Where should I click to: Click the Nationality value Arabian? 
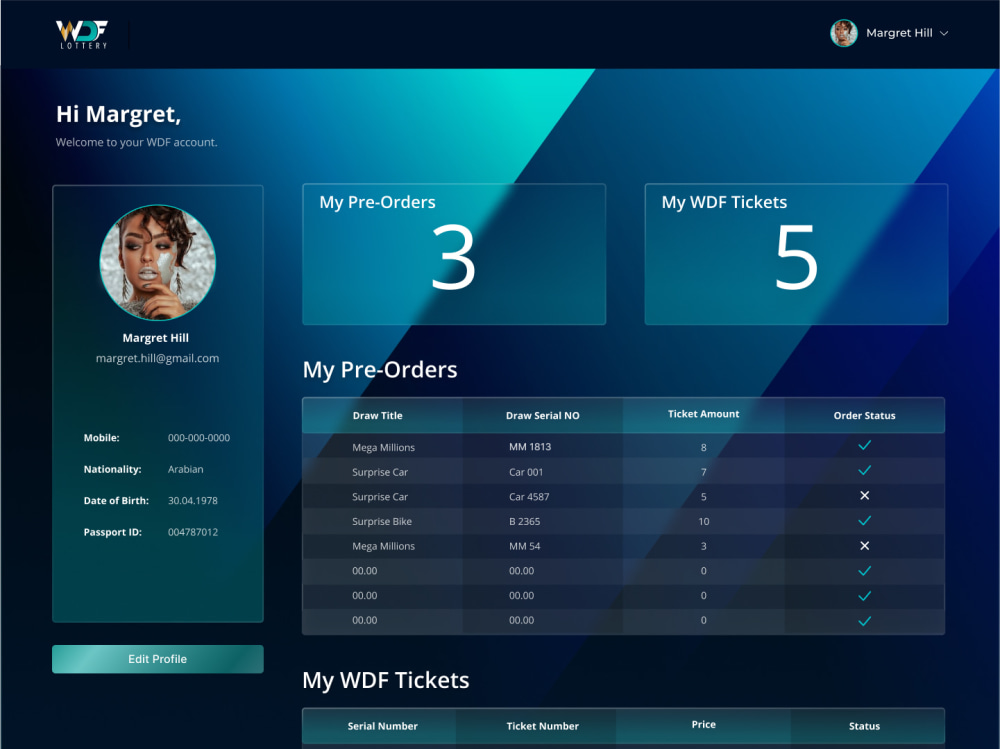point(186,469)
